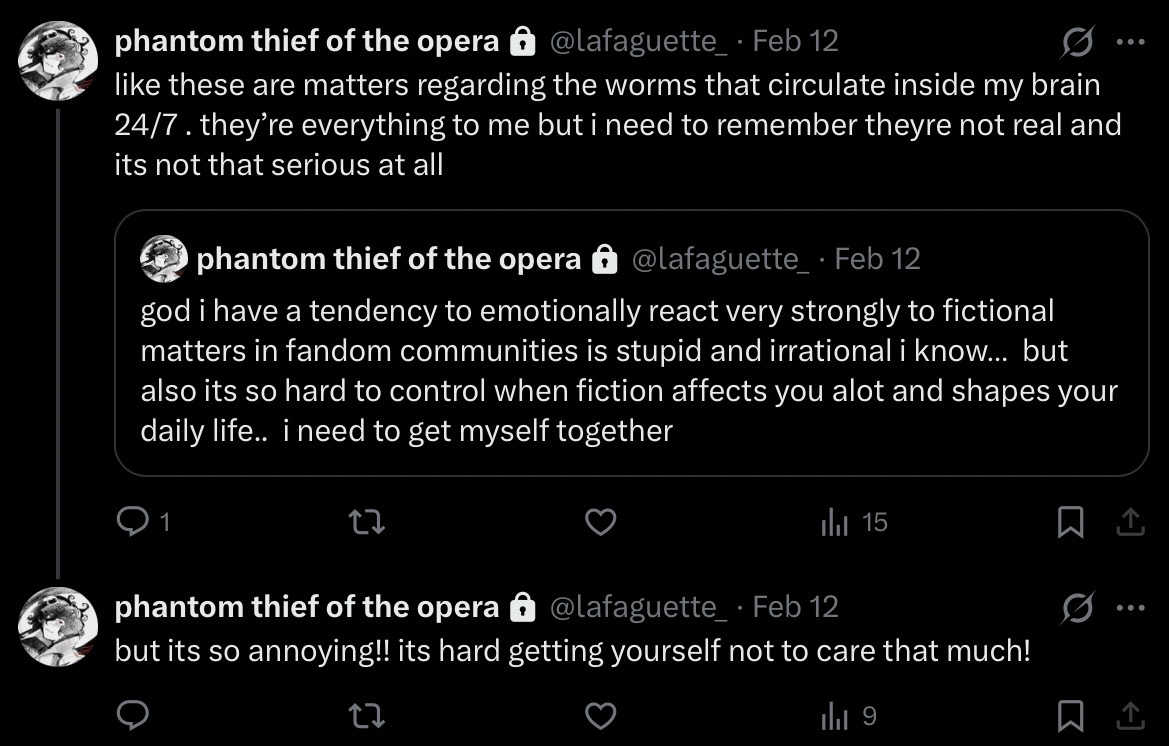Repost the first tweet
Screen dimensions: 1169x746
coord(365,522)
